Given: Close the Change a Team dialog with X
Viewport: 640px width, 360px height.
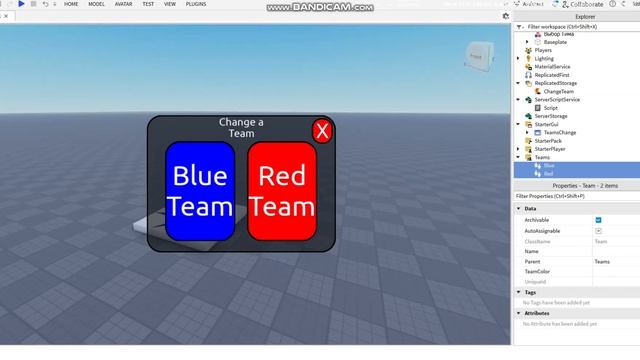Looking at the screenshot, I should coord(322,131).
